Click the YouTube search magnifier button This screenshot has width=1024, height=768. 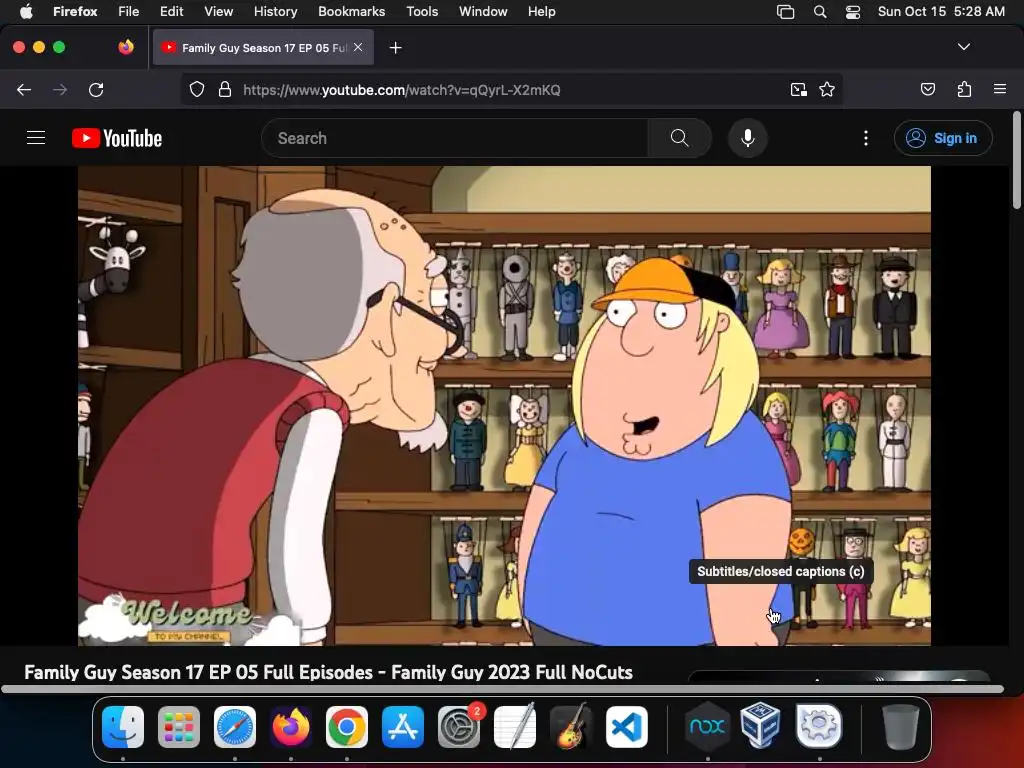point(679,138)
